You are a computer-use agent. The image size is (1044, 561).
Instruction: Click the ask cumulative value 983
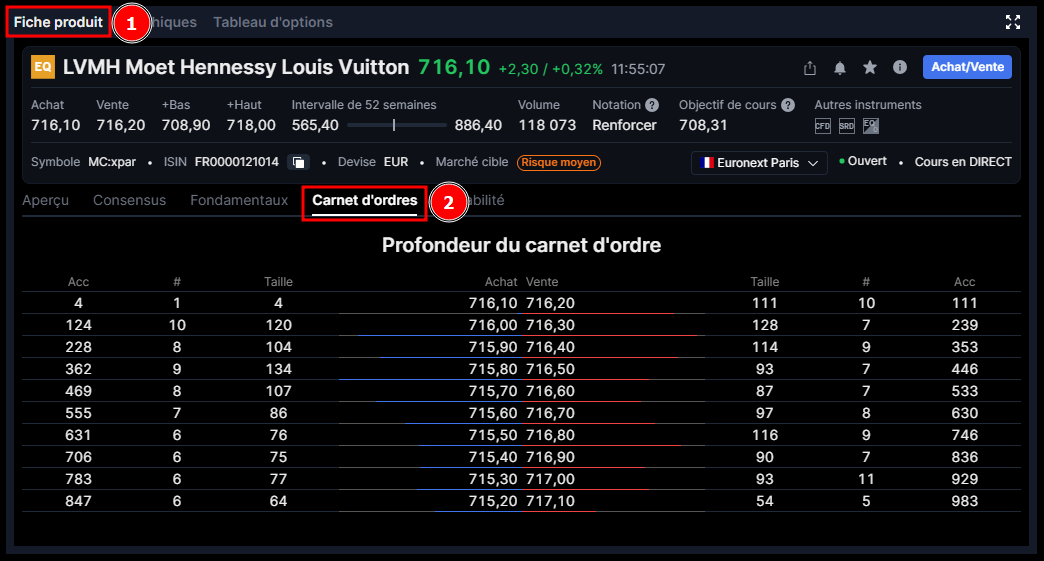964,500
